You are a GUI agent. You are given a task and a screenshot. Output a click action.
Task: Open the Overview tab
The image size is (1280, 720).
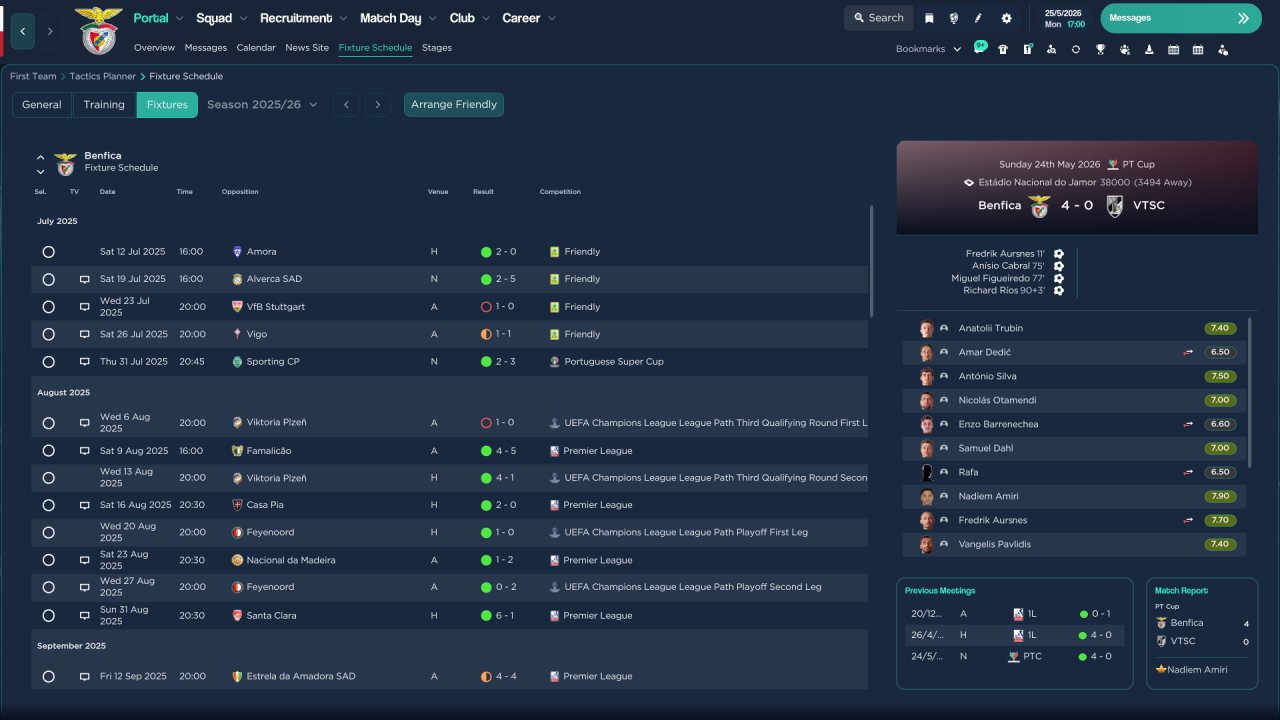pyautogui.click(x=154, y=48)
